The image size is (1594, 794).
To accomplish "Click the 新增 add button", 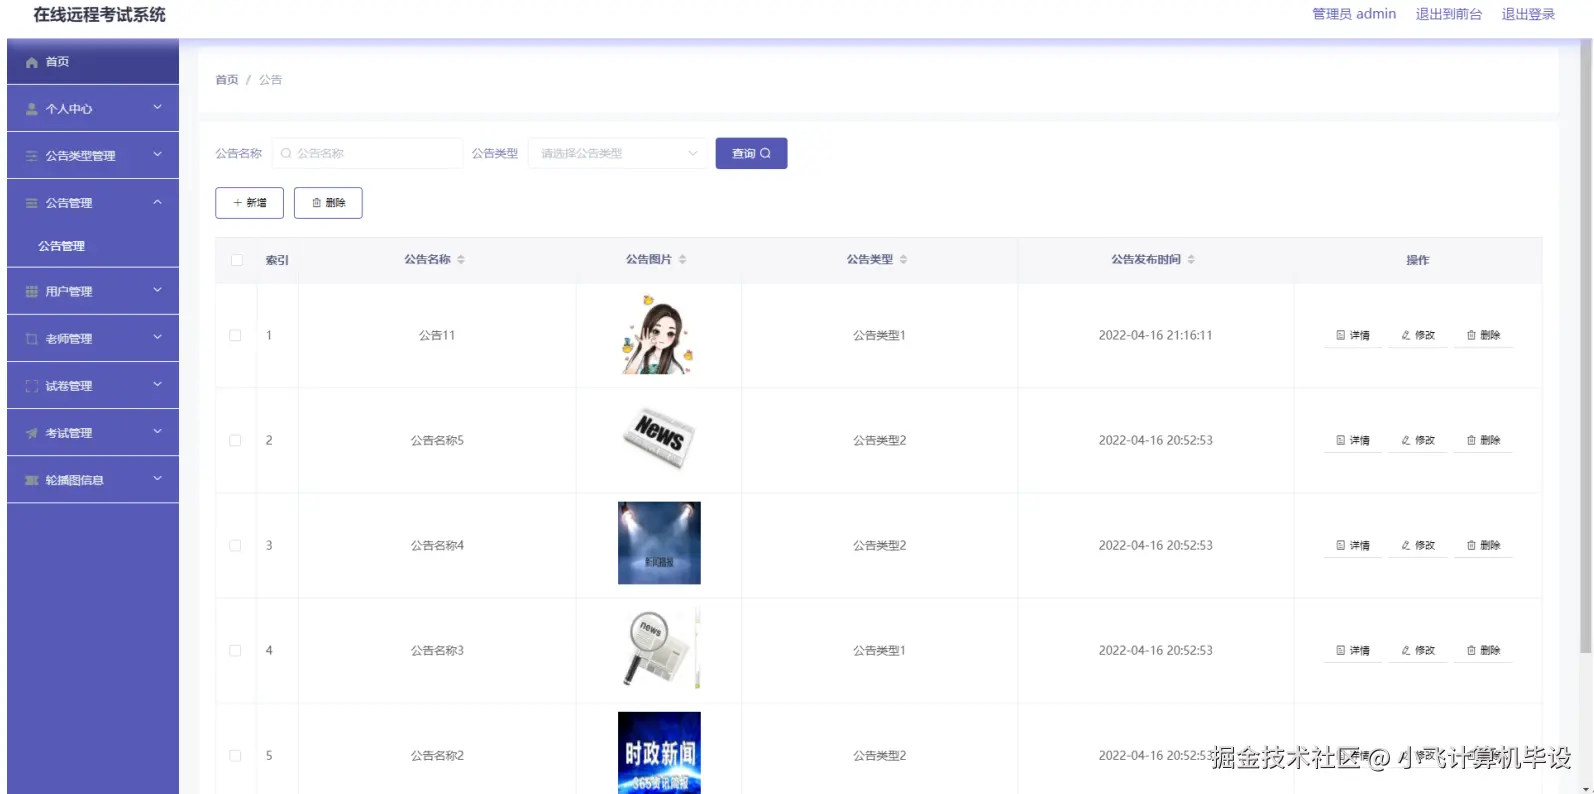I will coord(249,203).
